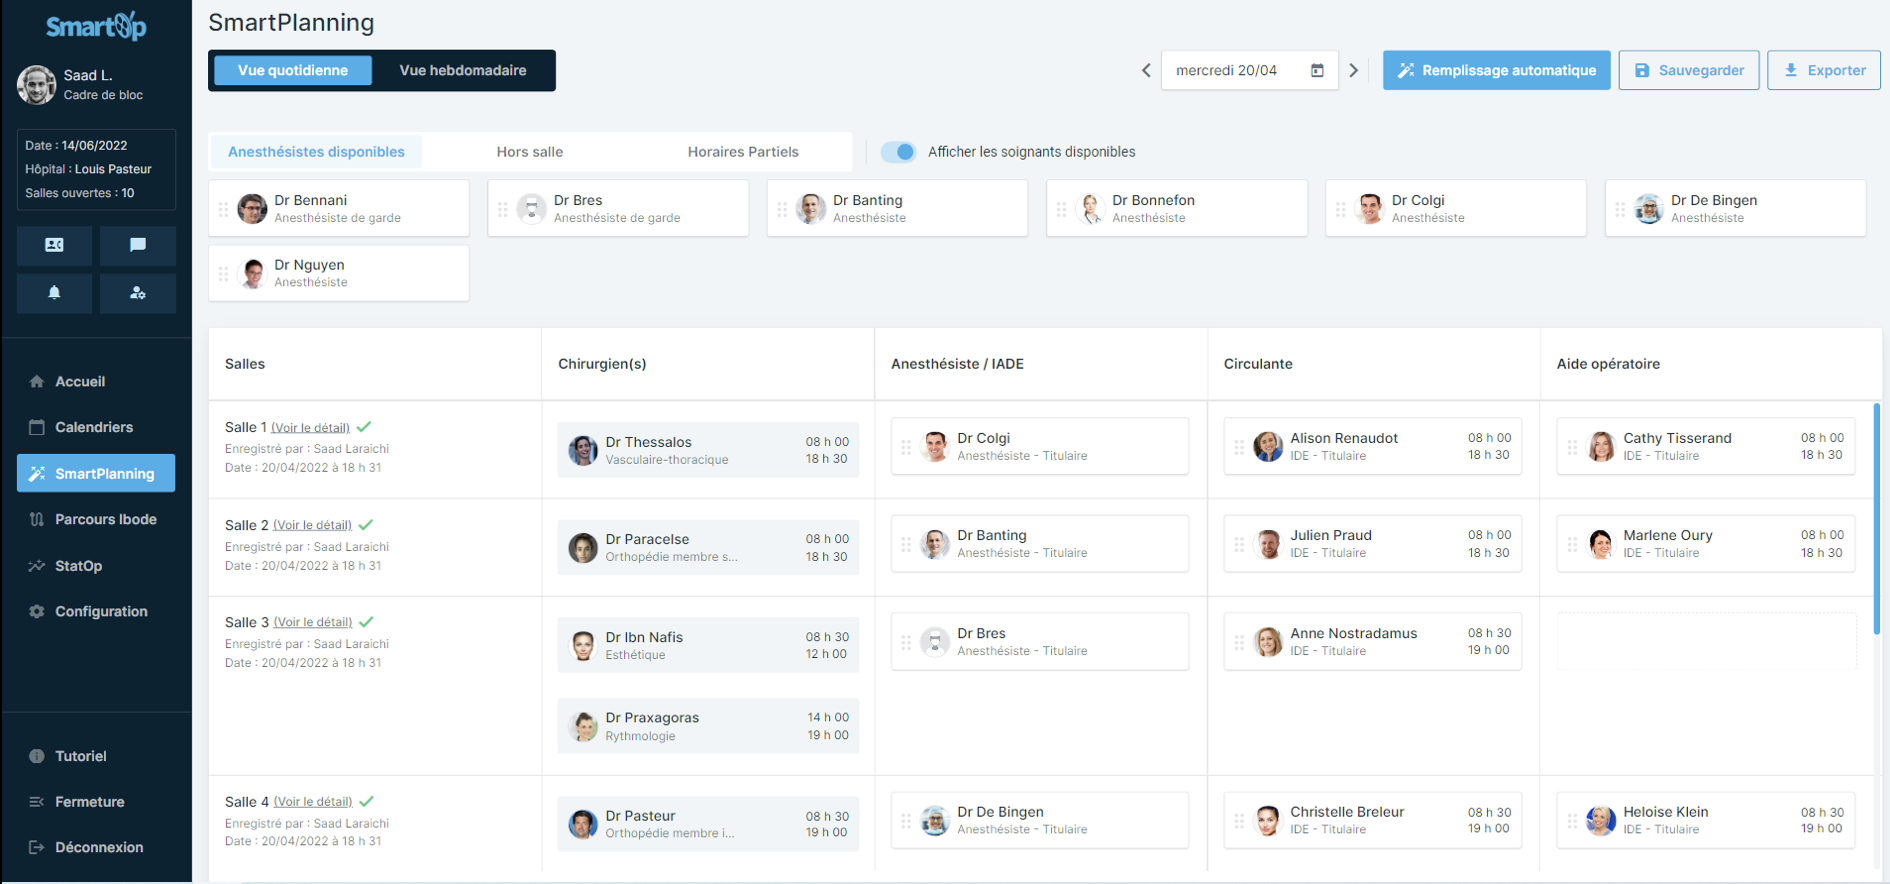The width and height of the screenshot is (1890, 884).
Task: Go to Accueil in the sidebar
Action: (x=80, y=381)
